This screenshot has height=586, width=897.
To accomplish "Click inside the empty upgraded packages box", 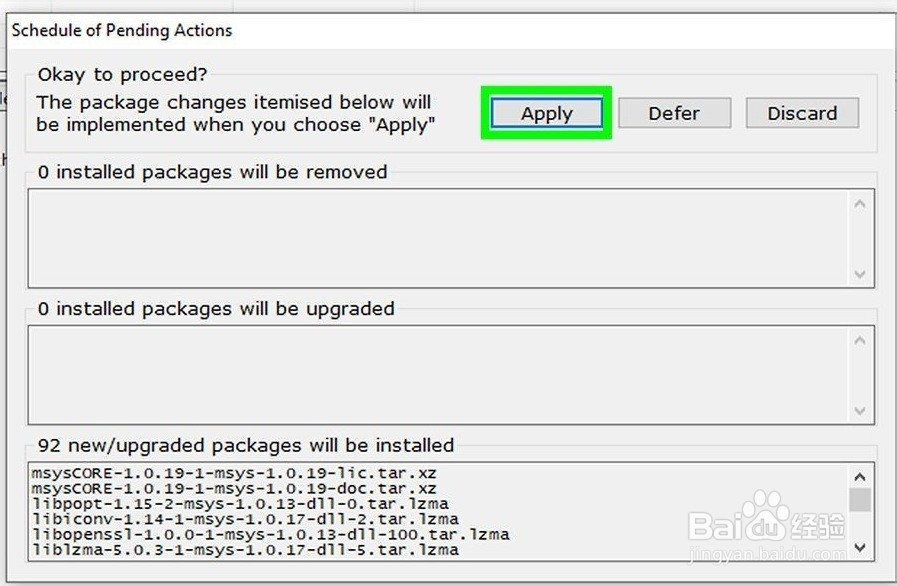I will 438,375.
